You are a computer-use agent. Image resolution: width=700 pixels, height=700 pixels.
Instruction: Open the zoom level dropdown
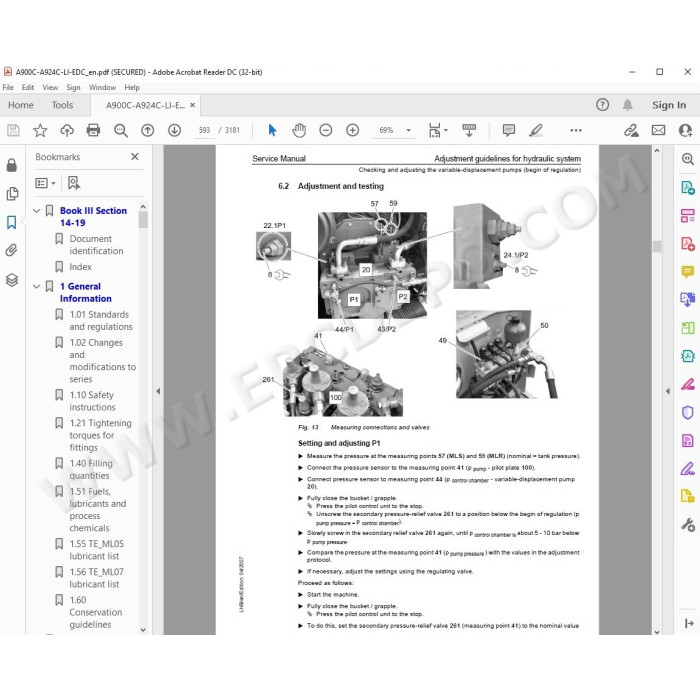[x=408, y=130]
